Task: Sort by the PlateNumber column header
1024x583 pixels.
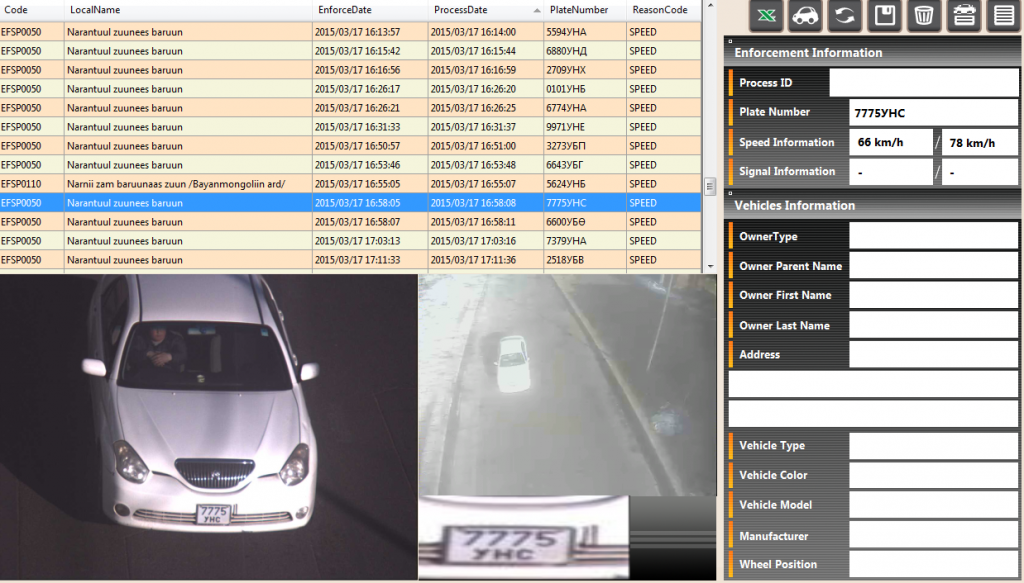Action: coord(579,9)
